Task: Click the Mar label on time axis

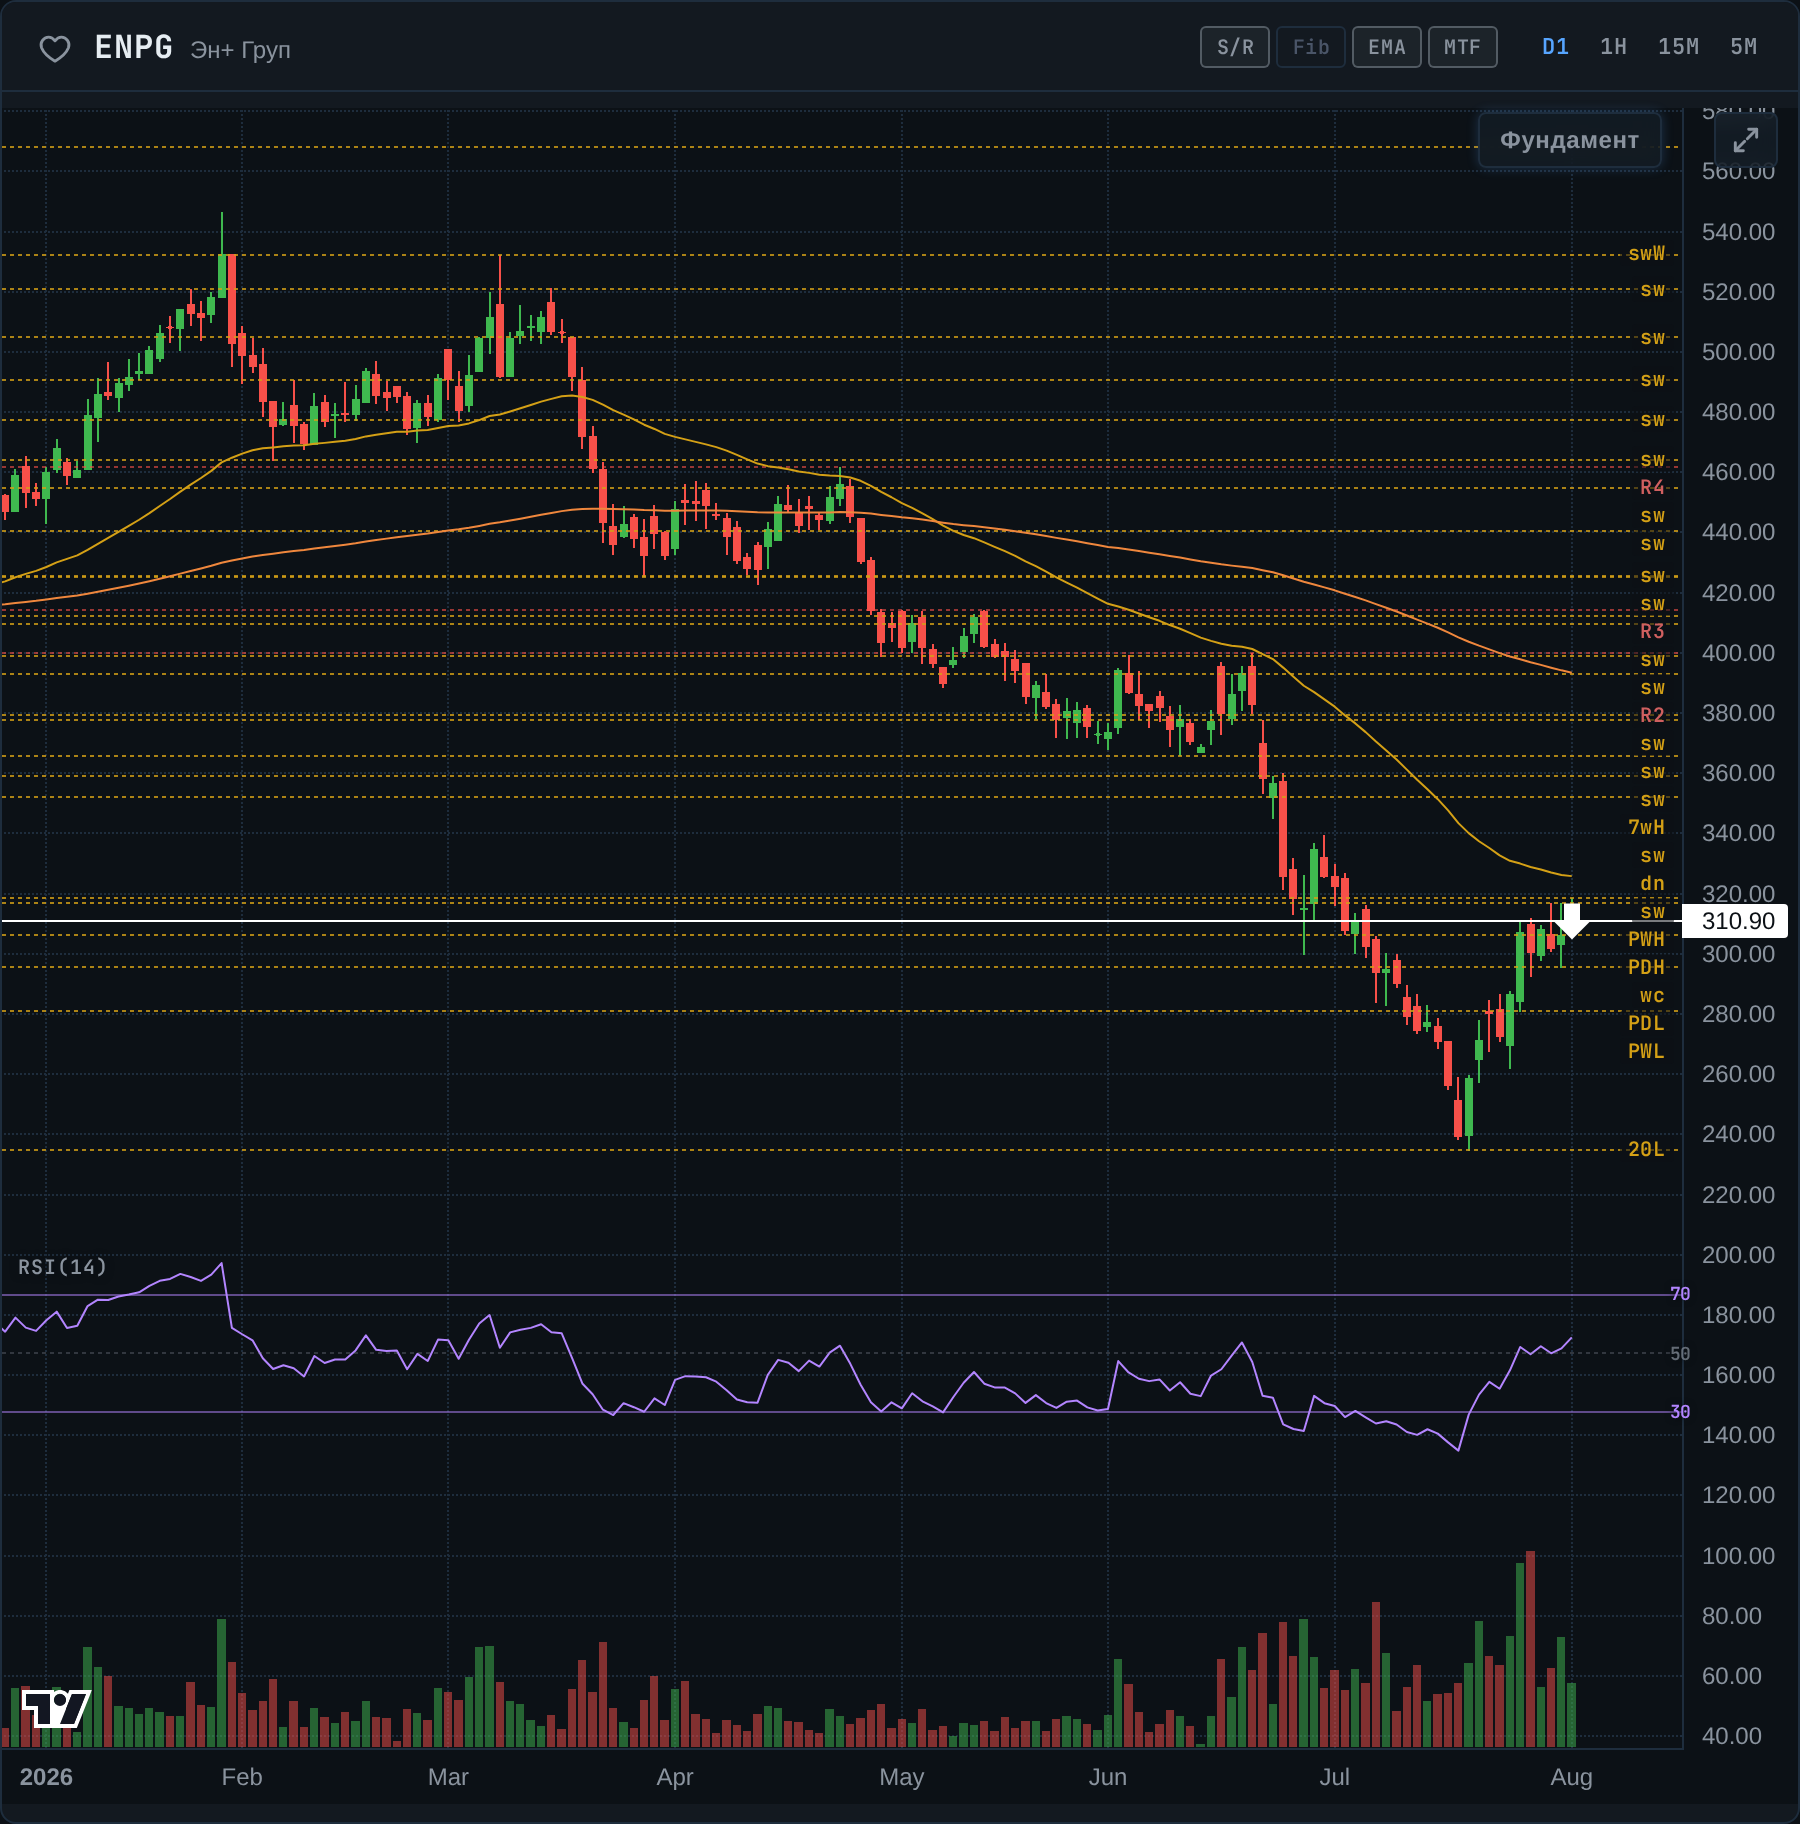Action: [x=448, y=1777]
